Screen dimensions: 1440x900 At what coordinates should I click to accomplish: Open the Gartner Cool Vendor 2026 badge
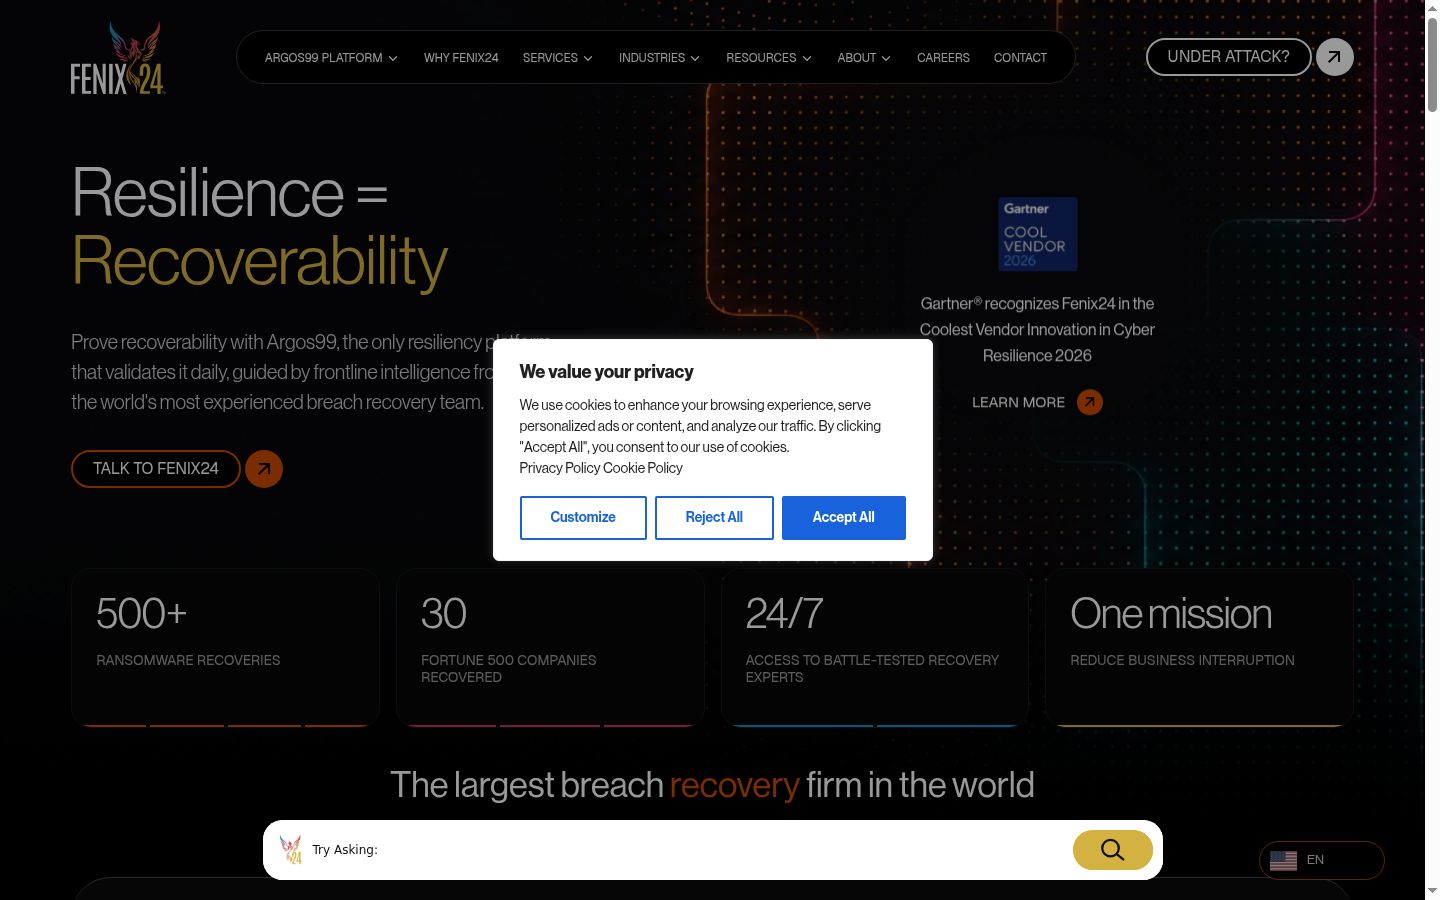[1038, 234]
